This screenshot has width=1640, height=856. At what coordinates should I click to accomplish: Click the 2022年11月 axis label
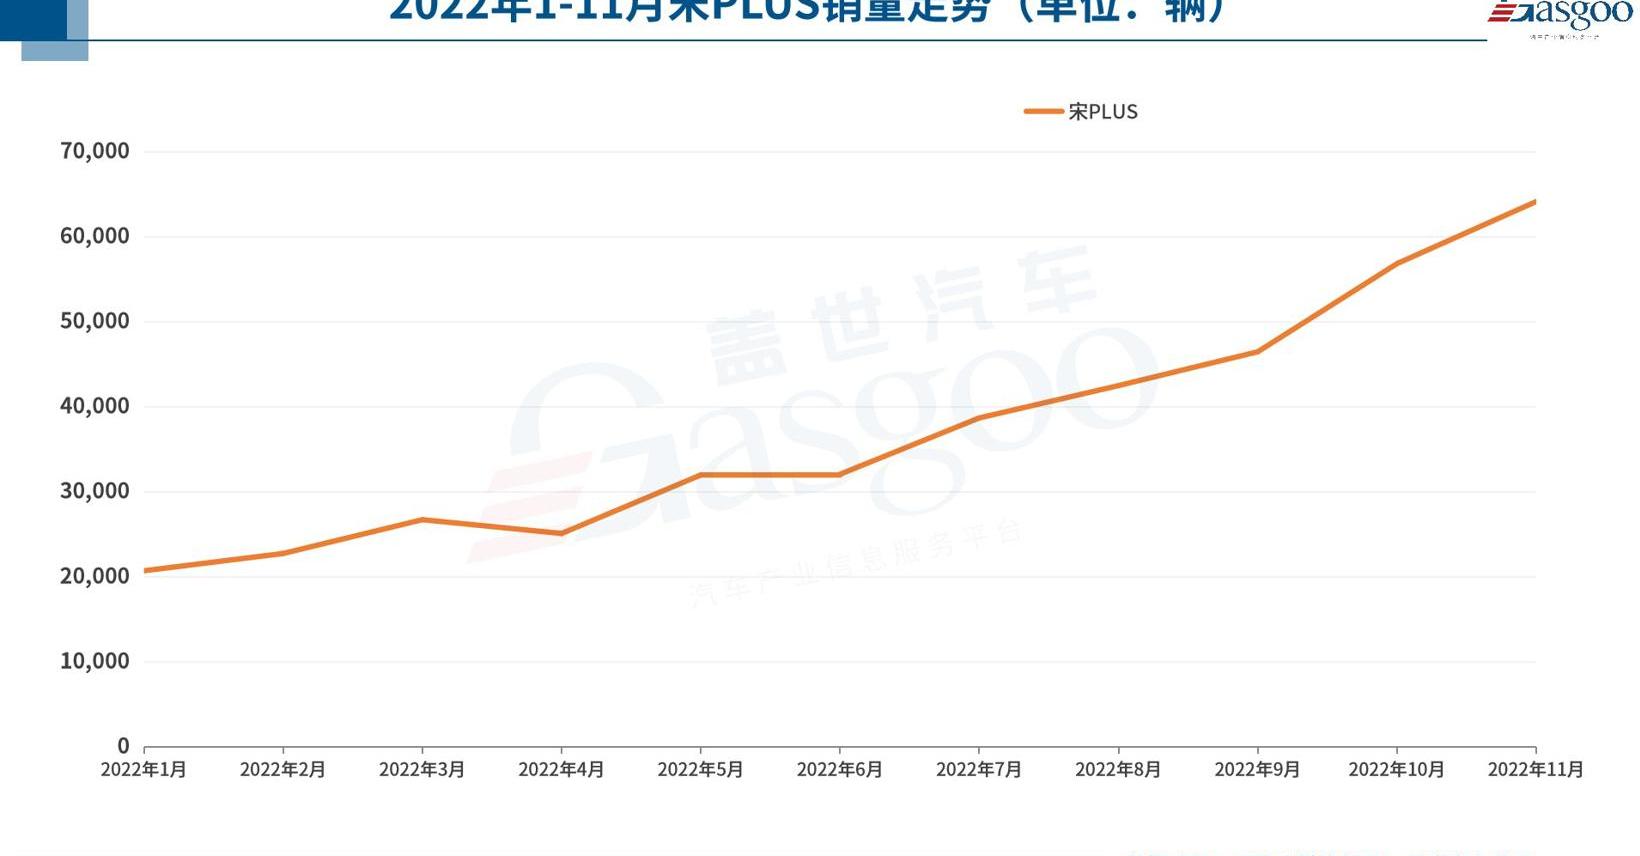click(1535, 770)
